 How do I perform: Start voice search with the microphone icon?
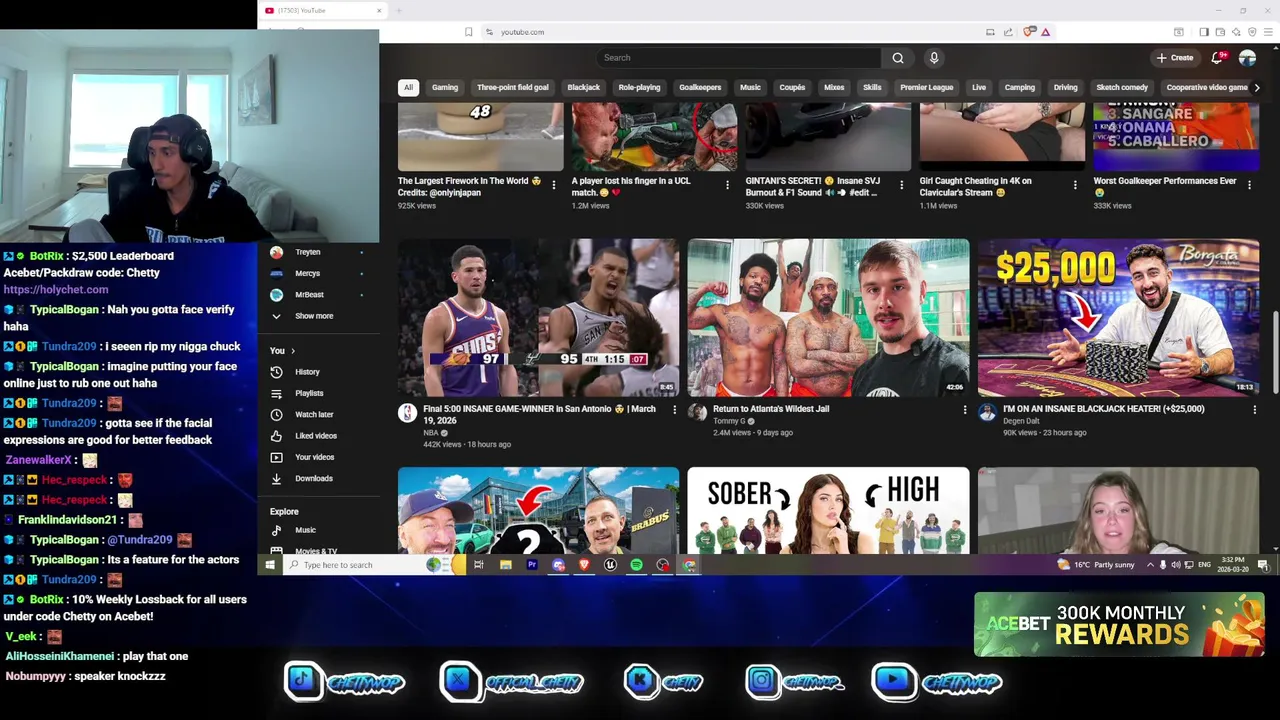(934, 58)
